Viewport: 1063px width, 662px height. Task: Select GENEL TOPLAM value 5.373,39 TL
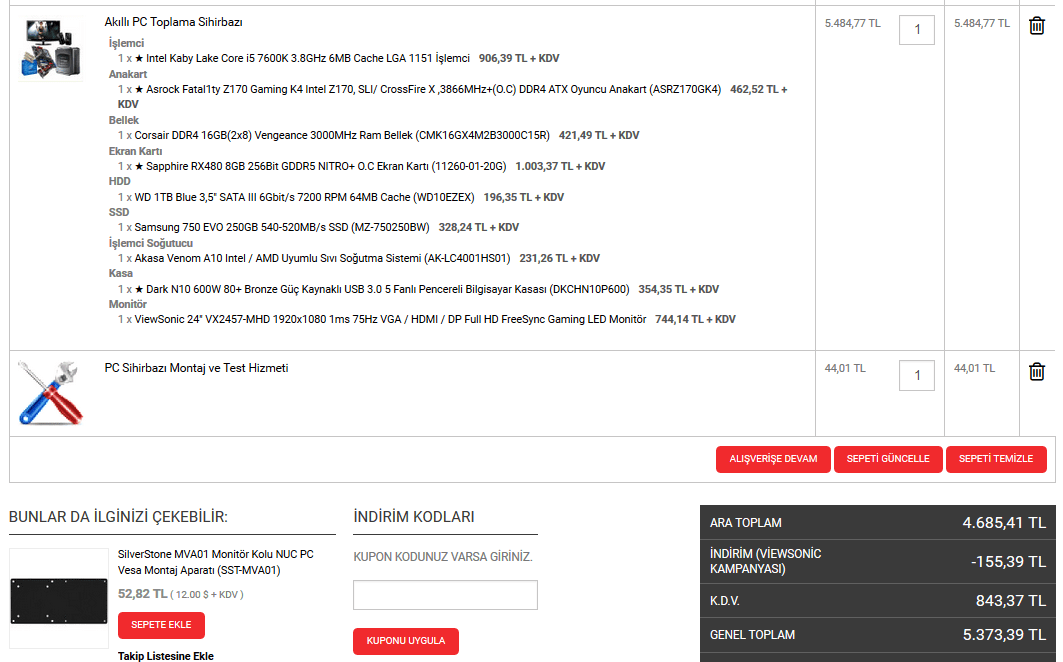click(1004, 635)
